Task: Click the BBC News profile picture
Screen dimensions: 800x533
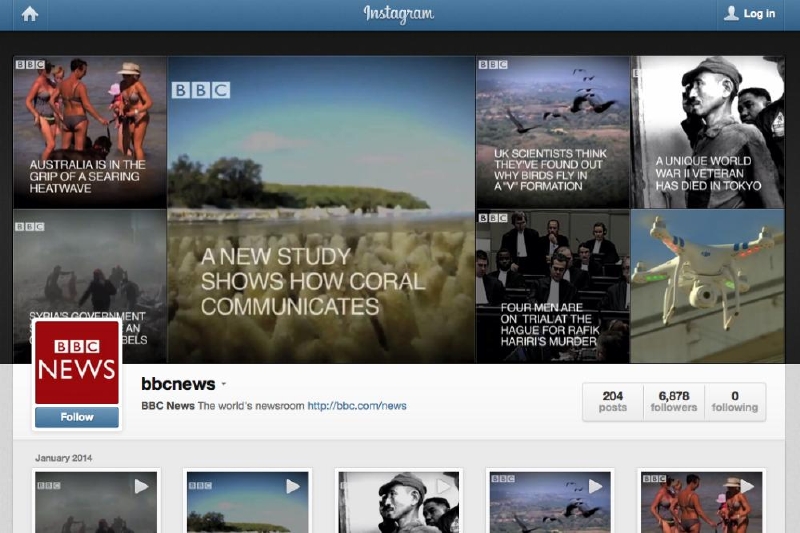Action: click(x=77, y=362)
